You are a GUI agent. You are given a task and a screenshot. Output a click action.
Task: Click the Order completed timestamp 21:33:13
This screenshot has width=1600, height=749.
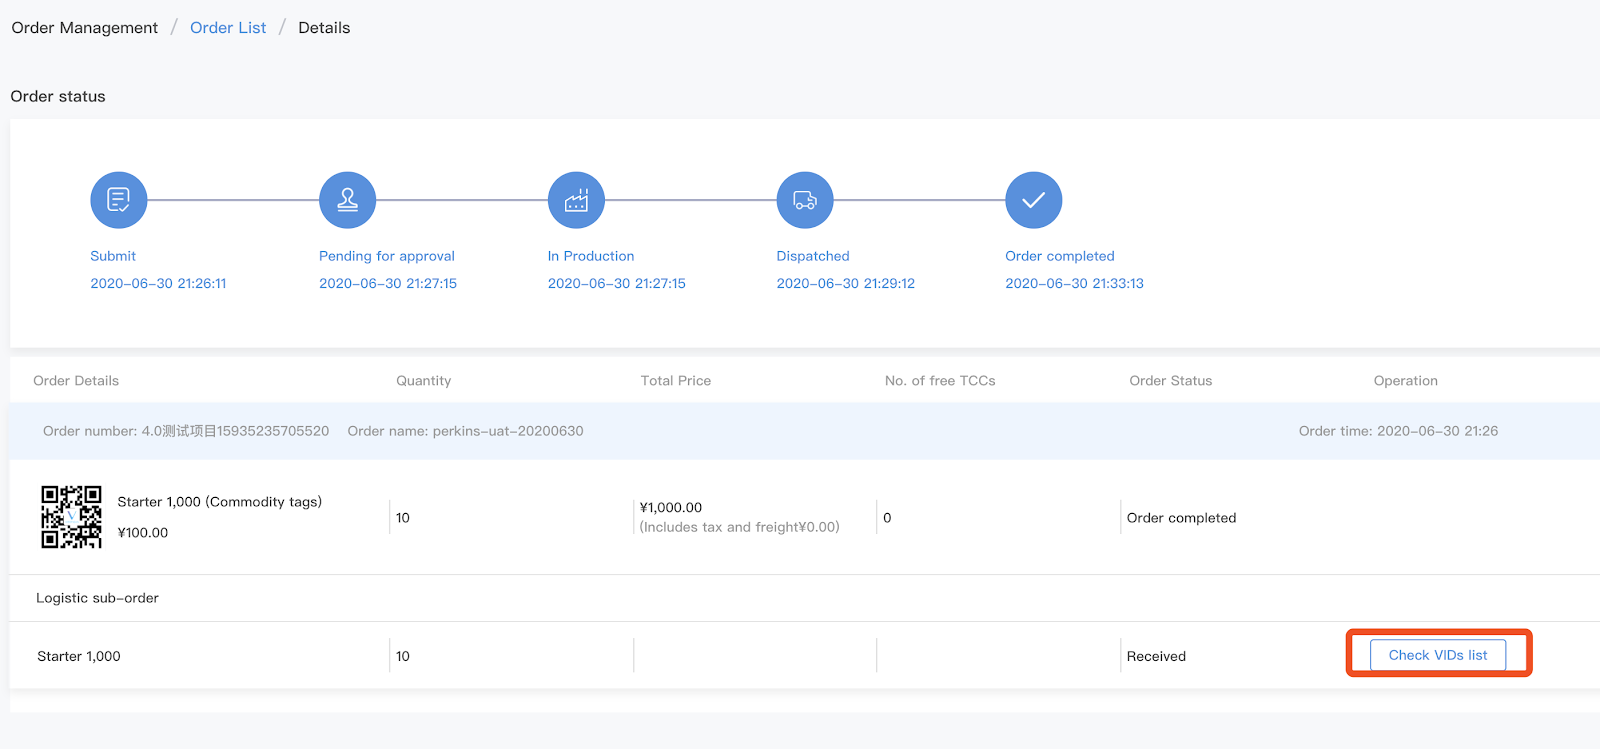[1075, 283]
